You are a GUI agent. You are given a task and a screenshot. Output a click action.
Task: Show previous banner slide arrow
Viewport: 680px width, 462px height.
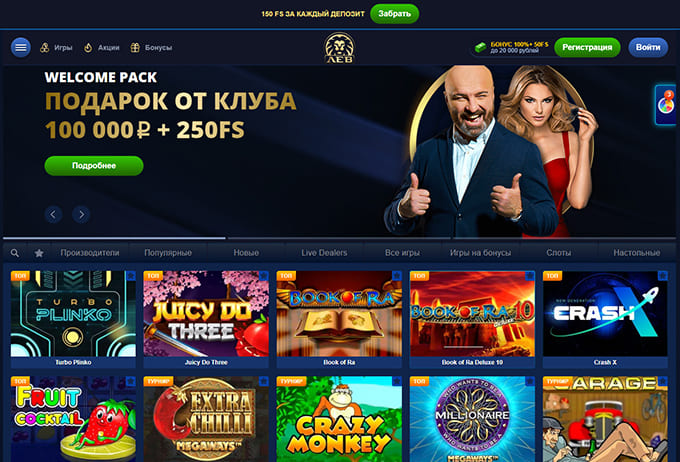coord(53,214)
